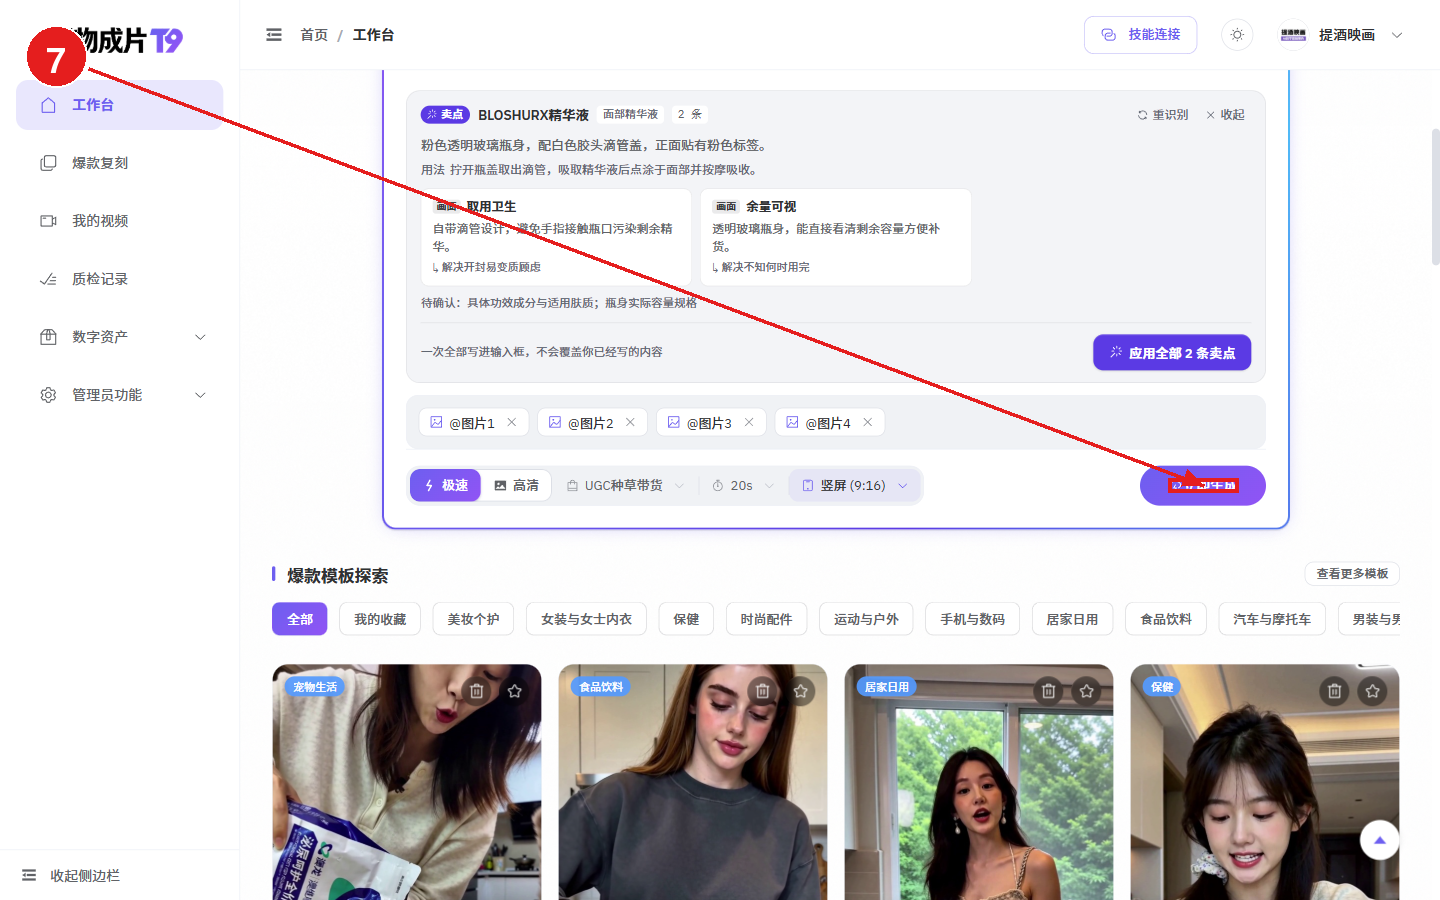Click the 我的视频 camera icon
This screenshot has width=1440, height=900.
[48, 221]
